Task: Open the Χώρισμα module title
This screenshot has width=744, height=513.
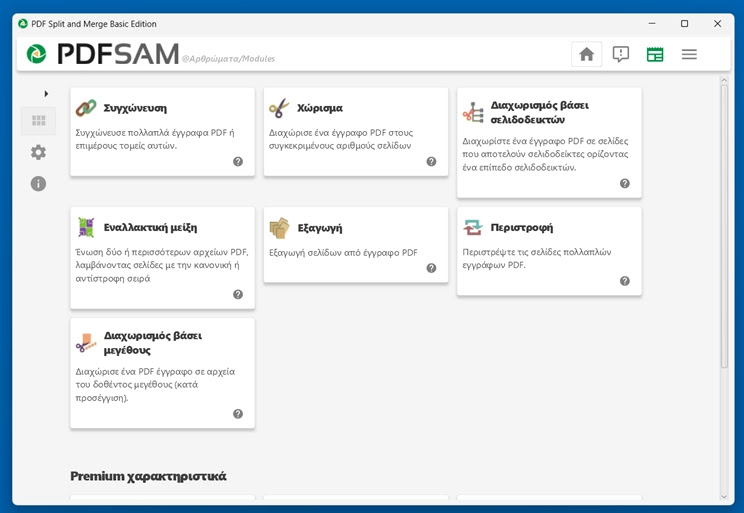Action: 320,108
